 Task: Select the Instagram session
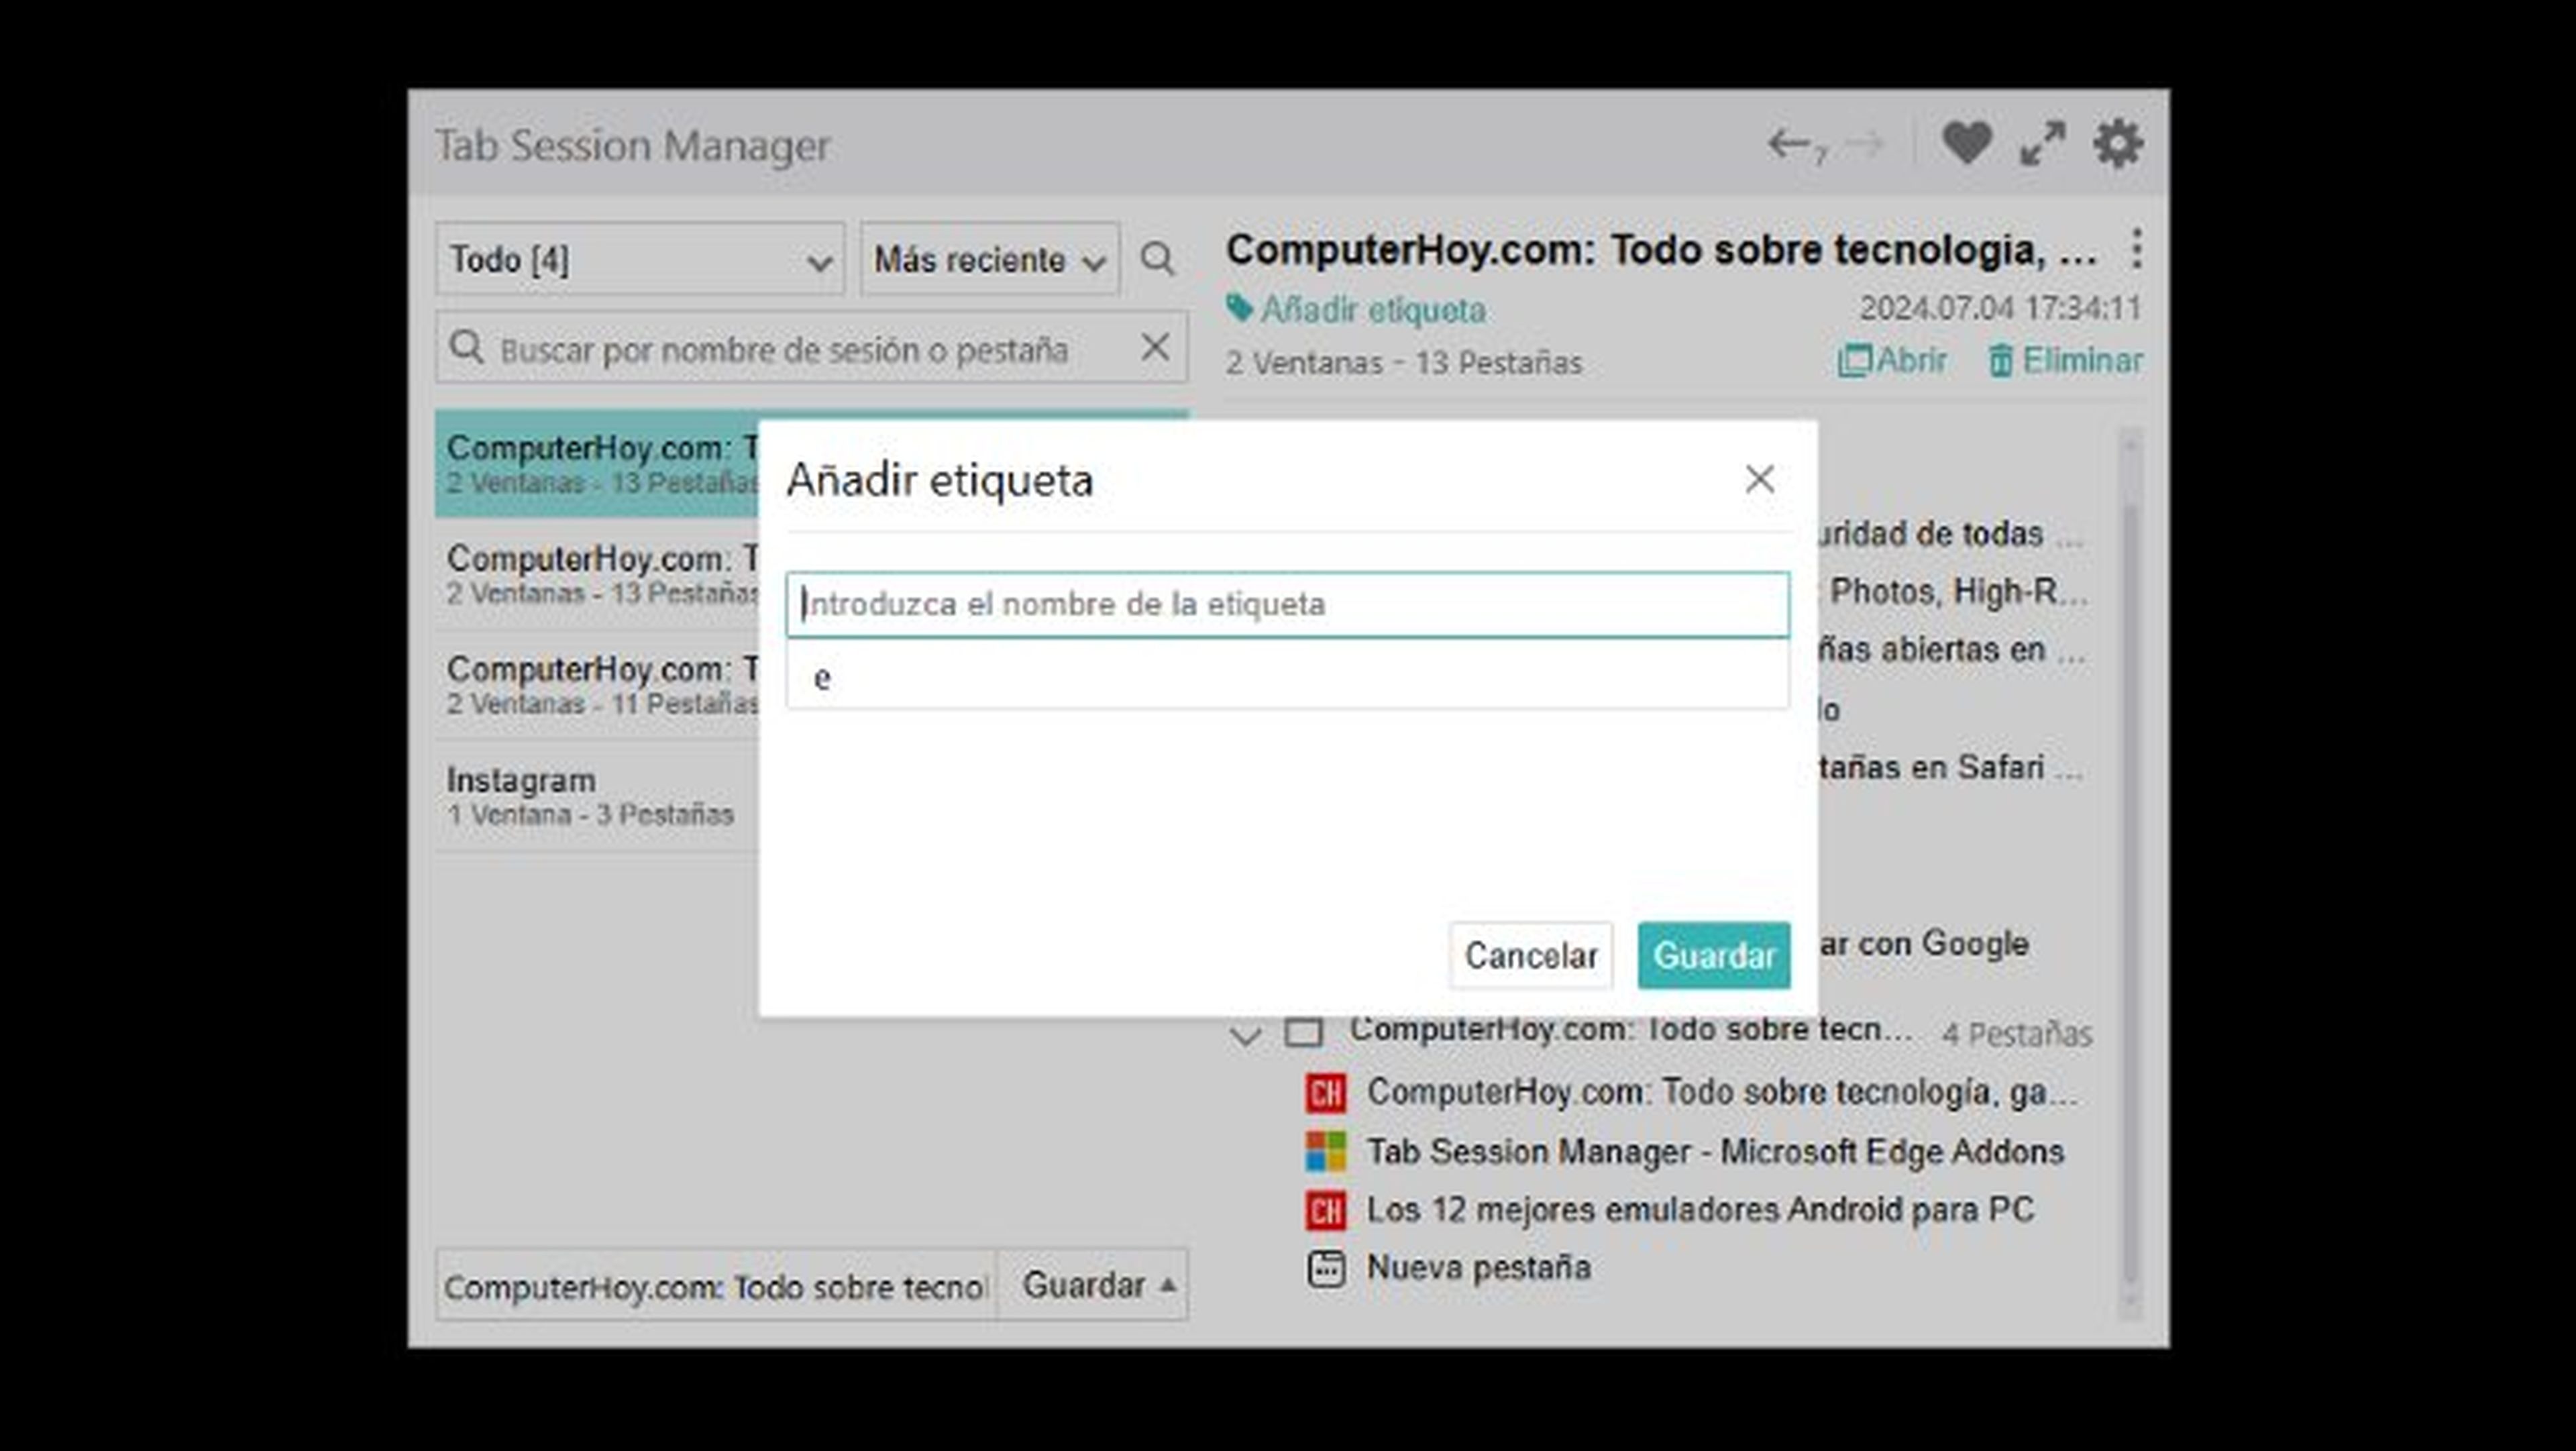(596, 795)
